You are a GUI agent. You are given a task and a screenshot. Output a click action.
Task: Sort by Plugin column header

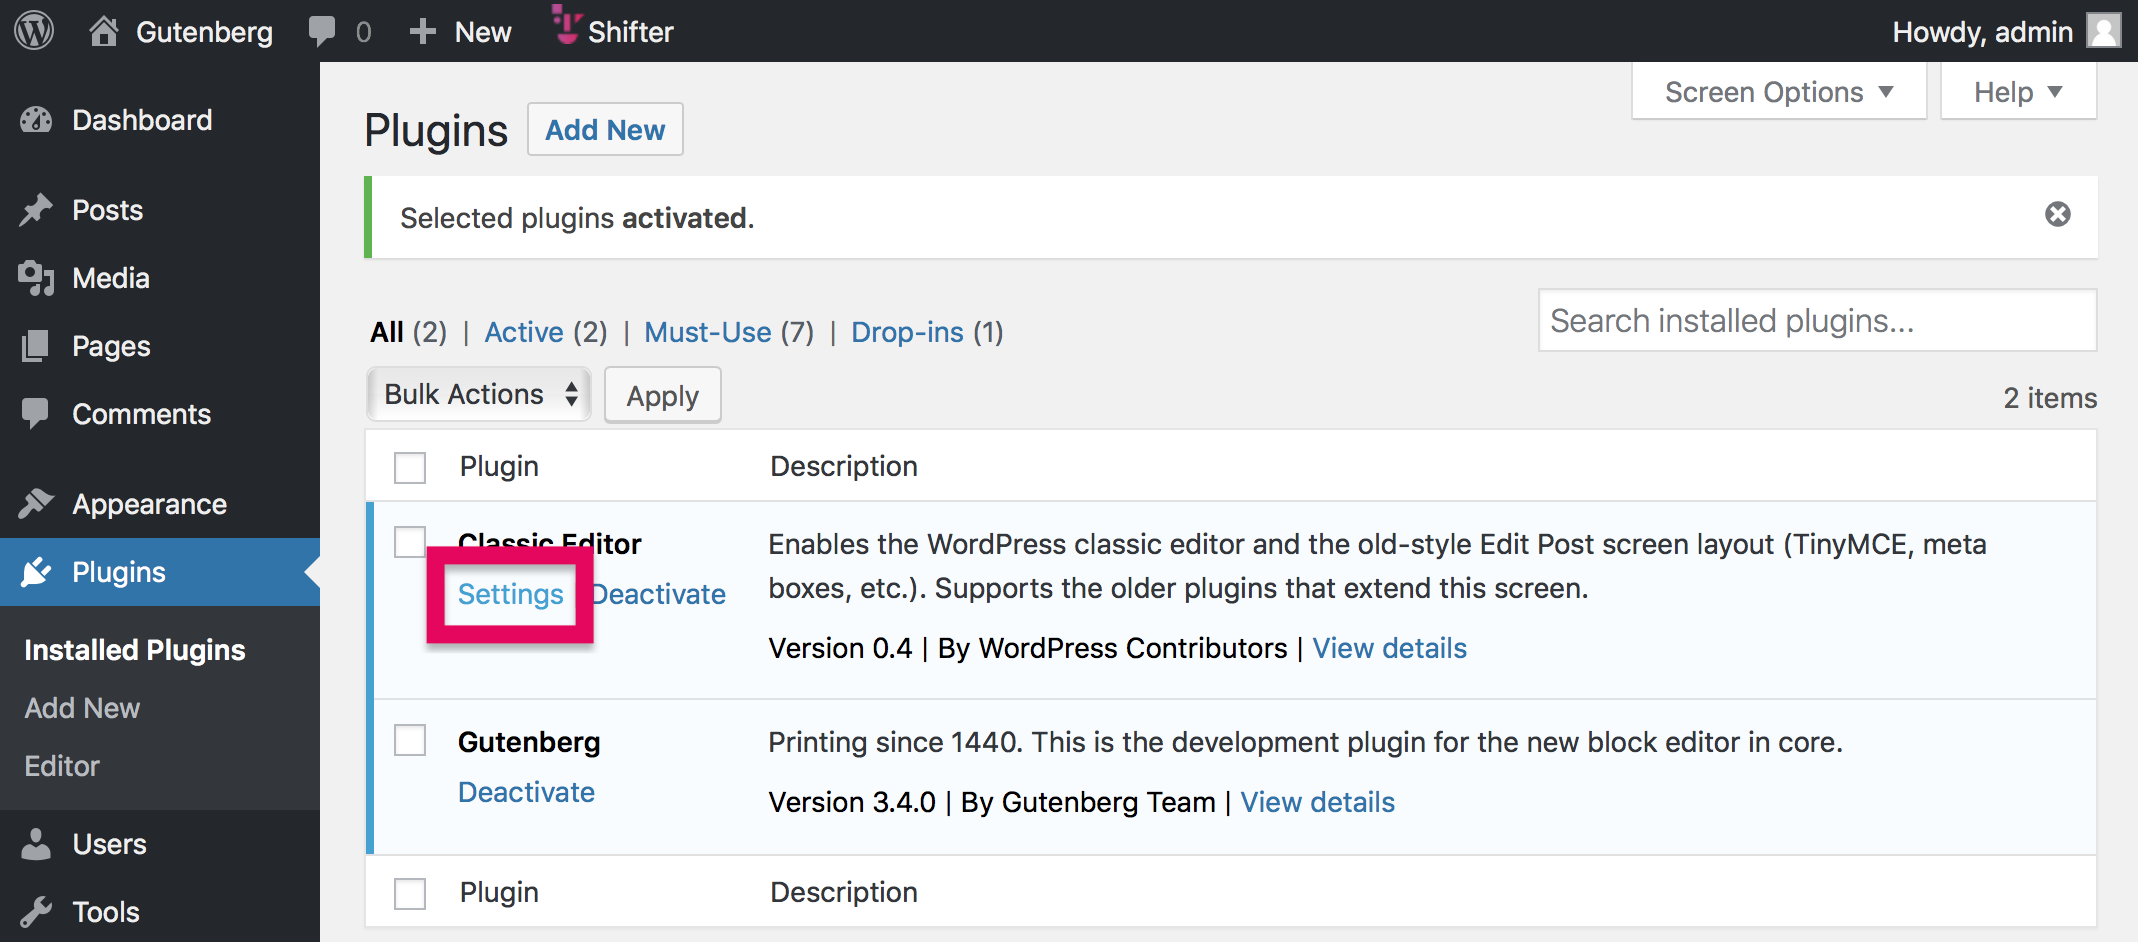(x=499, y=467)
